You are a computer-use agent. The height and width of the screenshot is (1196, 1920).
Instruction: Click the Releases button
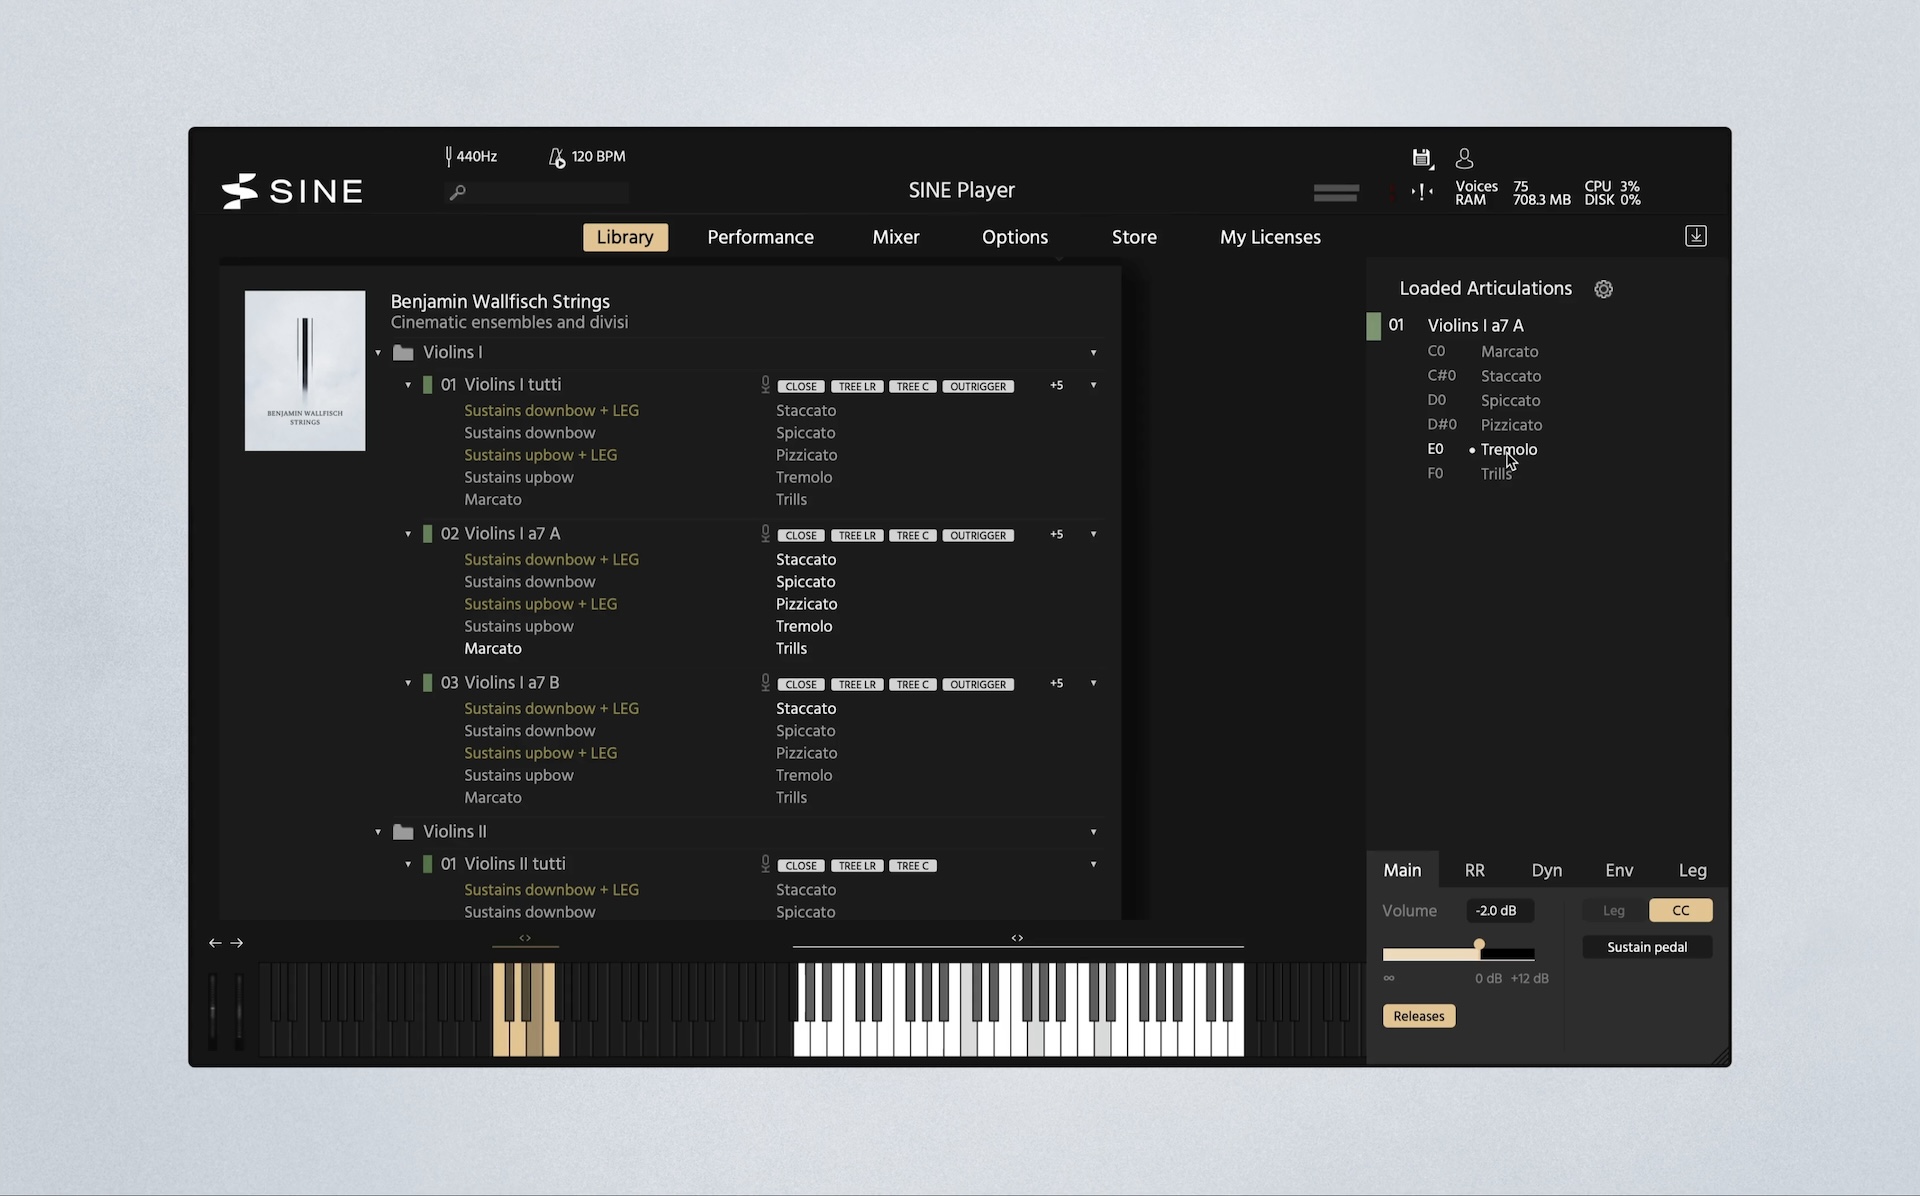point(1418,1016)
